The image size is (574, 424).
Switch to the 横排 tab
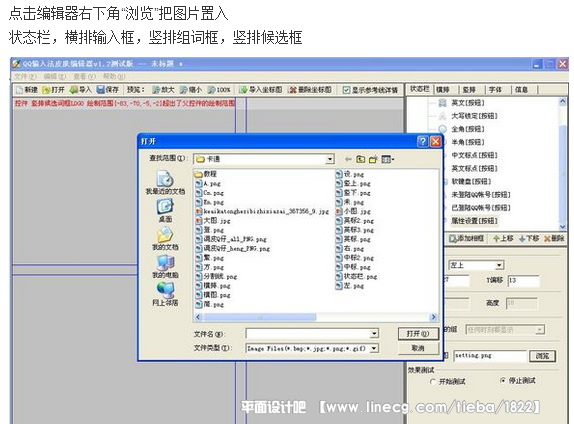[443, 90]
